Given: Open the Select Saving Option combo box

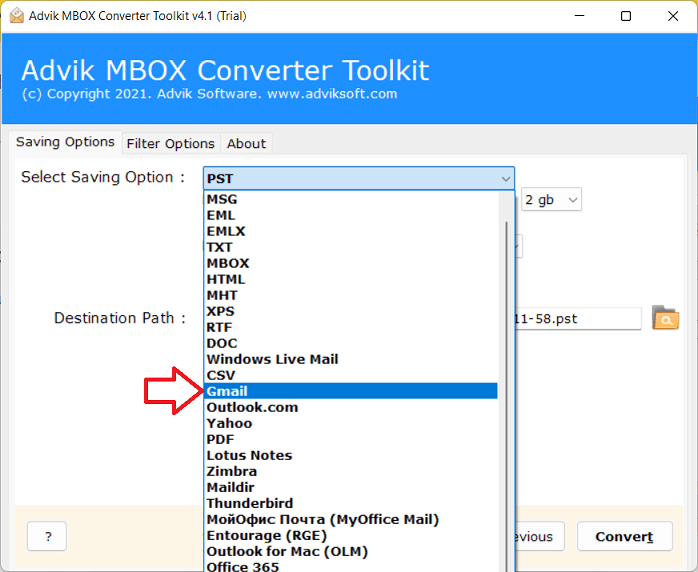Looking at the screenshot, I should [x=359, y=178].
